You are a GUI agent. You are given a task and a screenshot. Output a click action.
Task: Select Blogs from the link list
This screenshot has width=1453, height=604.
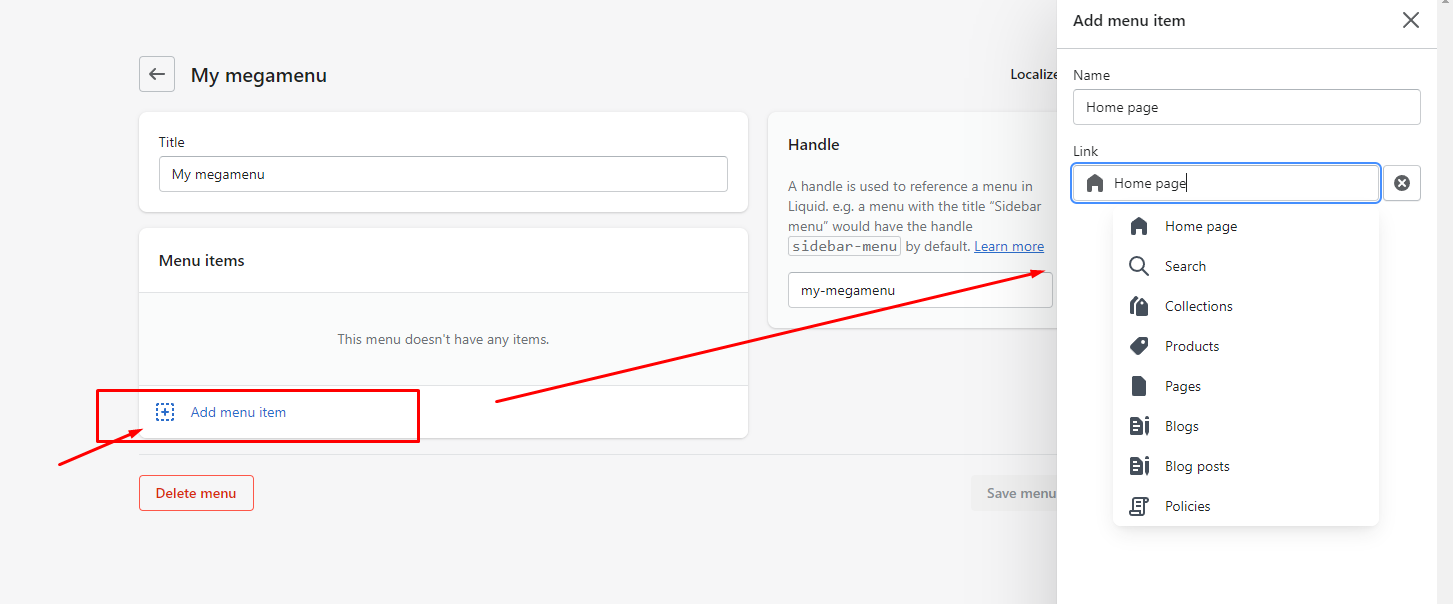pos(1181,427)
